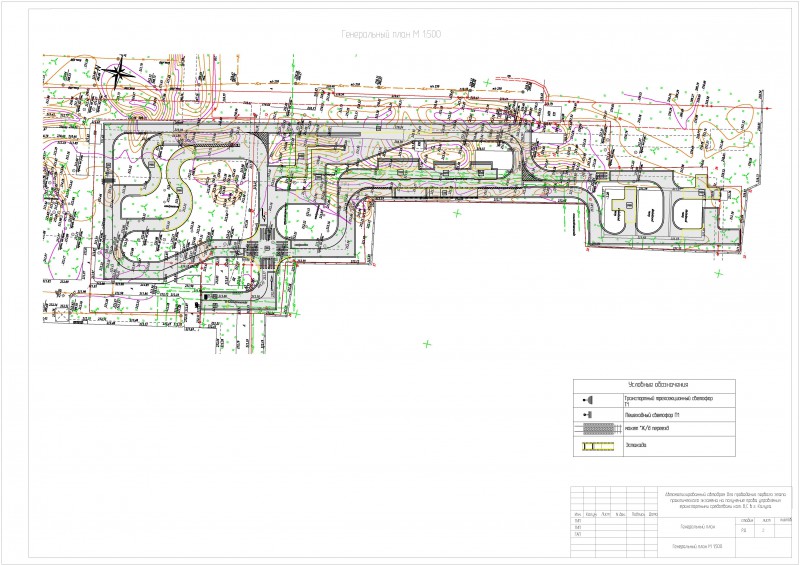Click the transport traffic light T1 legend description
The width and height of the screenshot is (800, 565).
tap(669, 401)
